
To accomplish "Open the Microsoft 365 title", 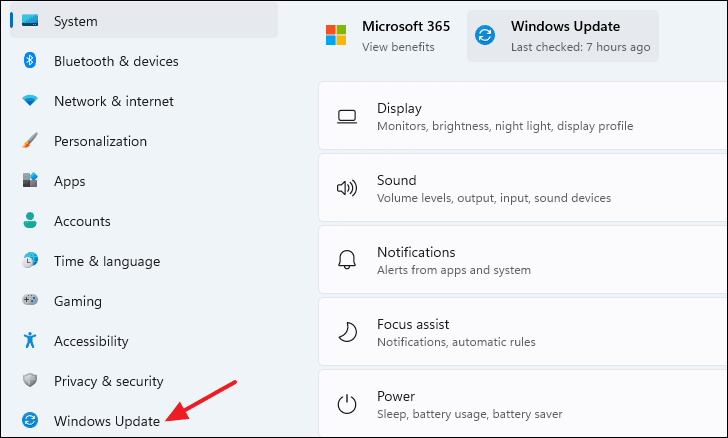I will [406, 26].
